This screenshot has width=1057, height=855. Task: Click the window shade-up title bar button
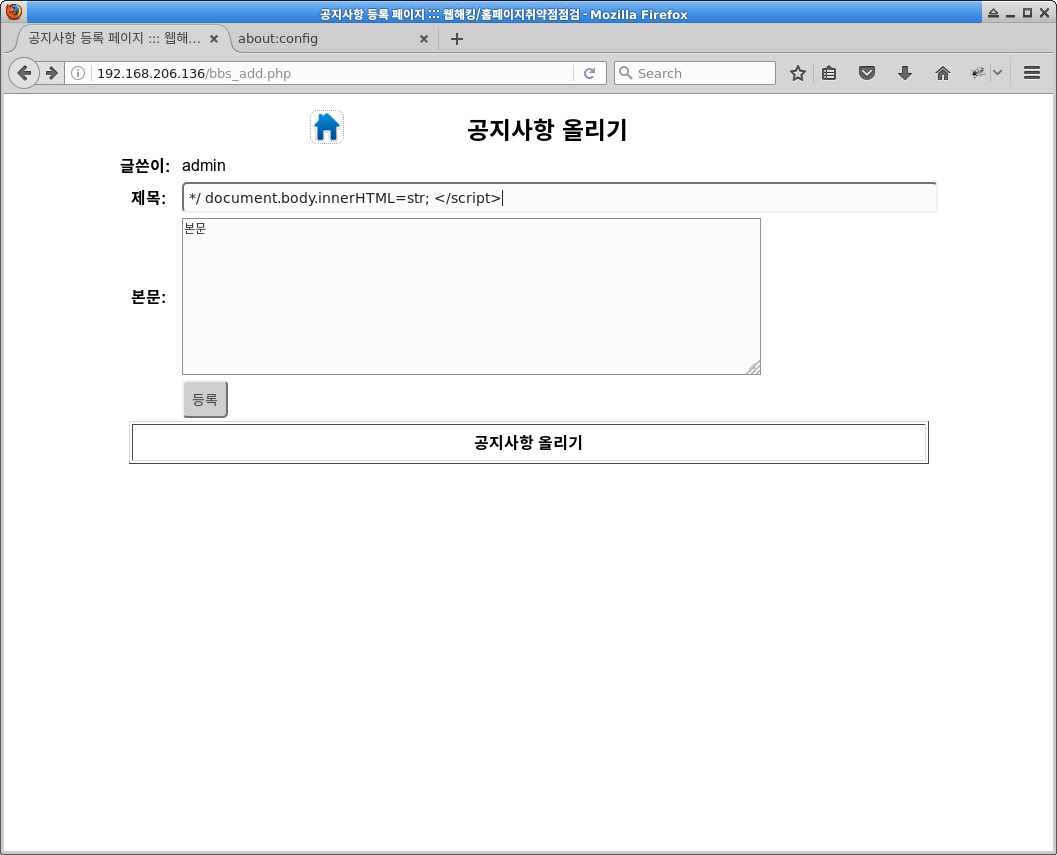tap(994, 13)
